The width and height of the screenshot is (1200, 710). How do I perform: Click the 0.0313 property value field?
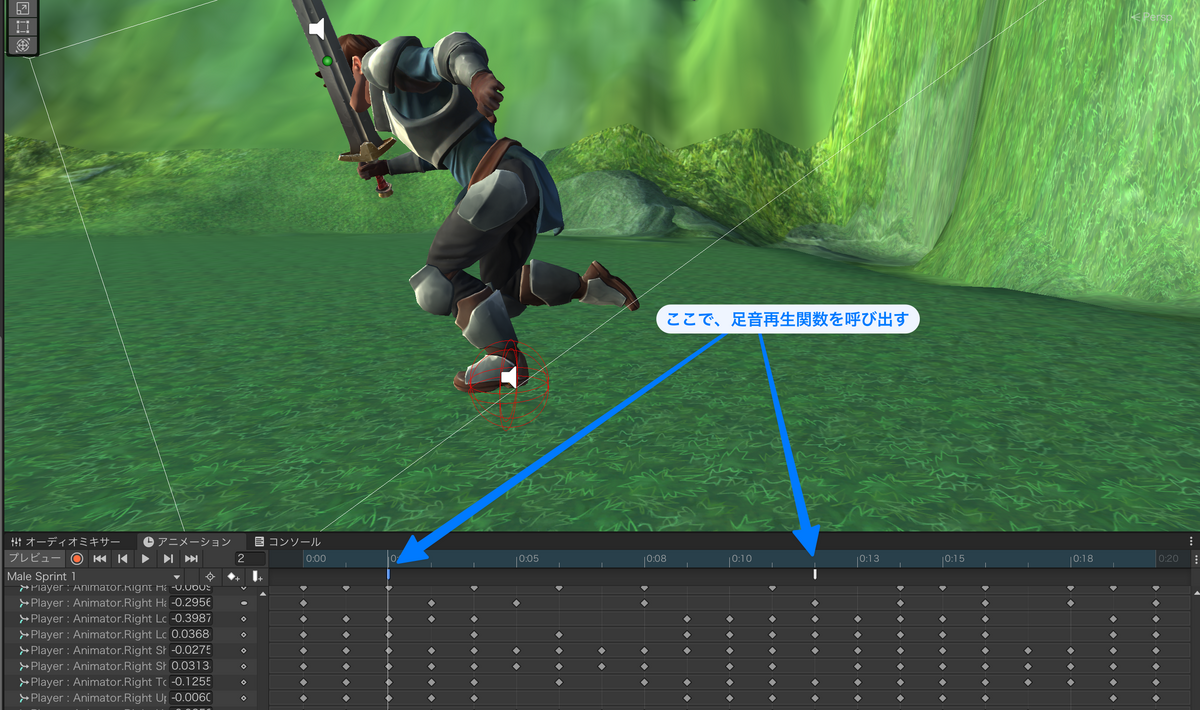click(190, 666)
